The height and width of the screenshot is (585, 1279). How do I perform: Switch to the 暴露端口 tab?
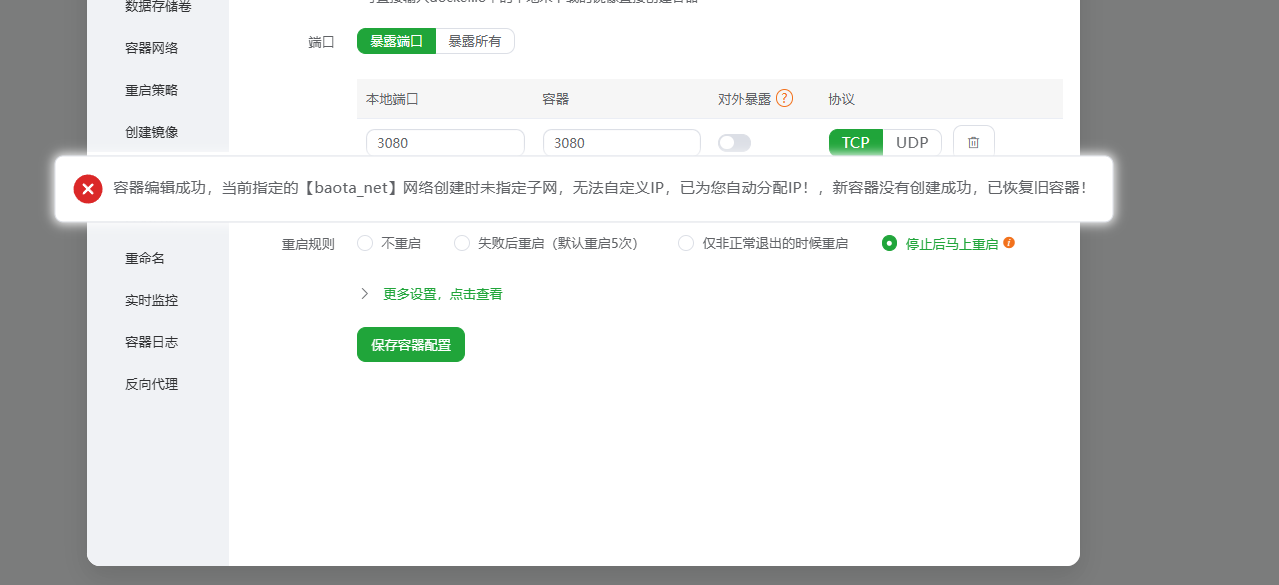pos(396,41)
